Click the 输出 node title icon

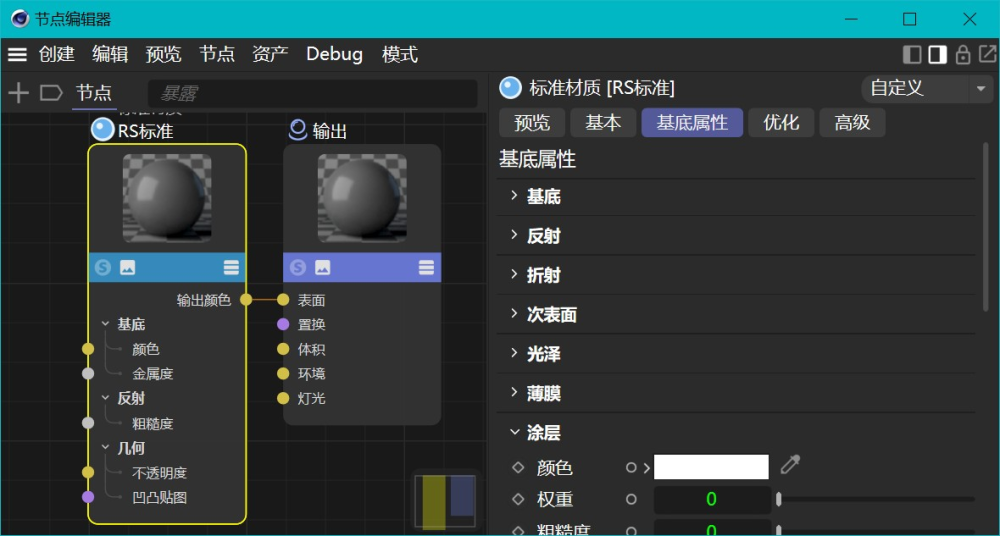pyautogui.click(x=298, y=130)
